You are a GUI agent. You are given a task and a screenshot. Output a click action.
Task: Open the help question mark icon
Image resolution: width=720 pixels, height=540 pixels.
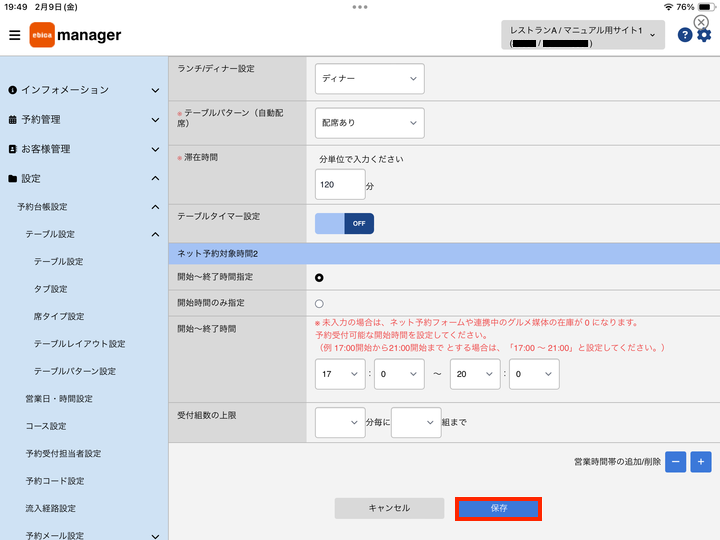tap(685, 35)
